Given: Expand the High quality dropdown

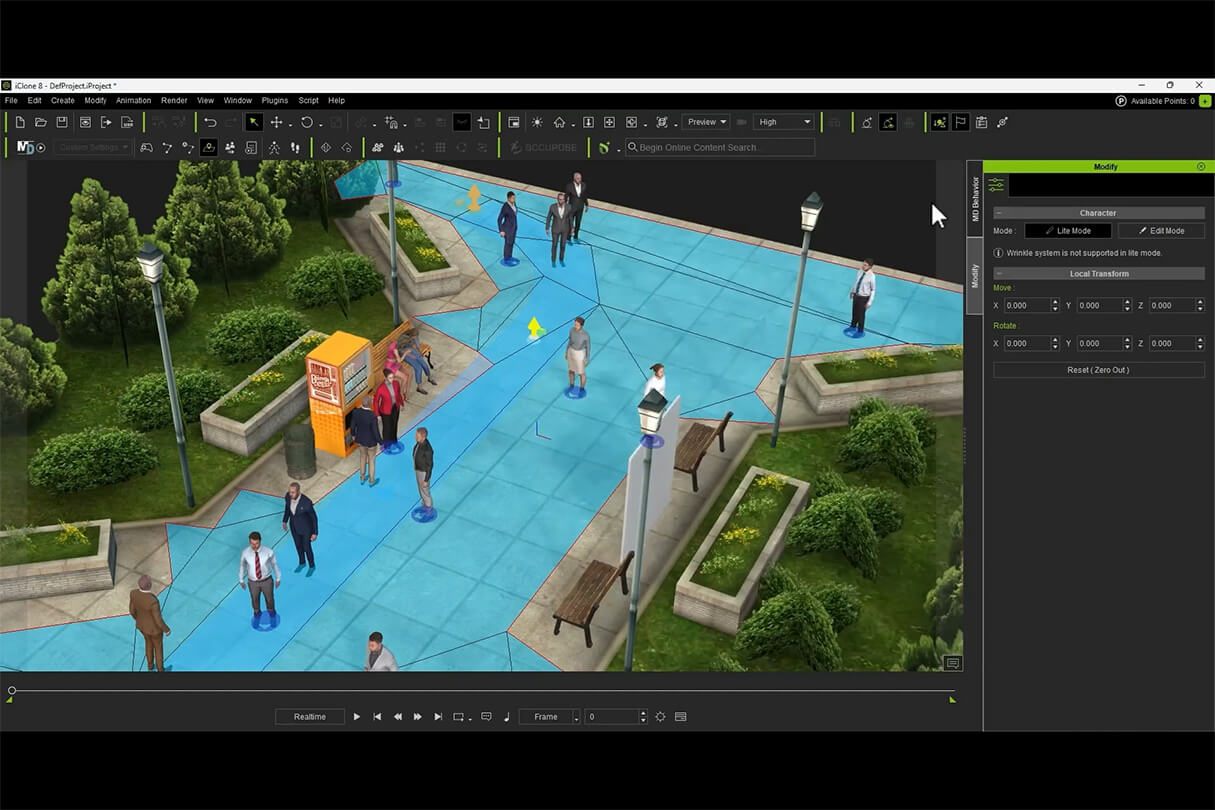Looking at the screenshot, I should click(x=785, y=122).
